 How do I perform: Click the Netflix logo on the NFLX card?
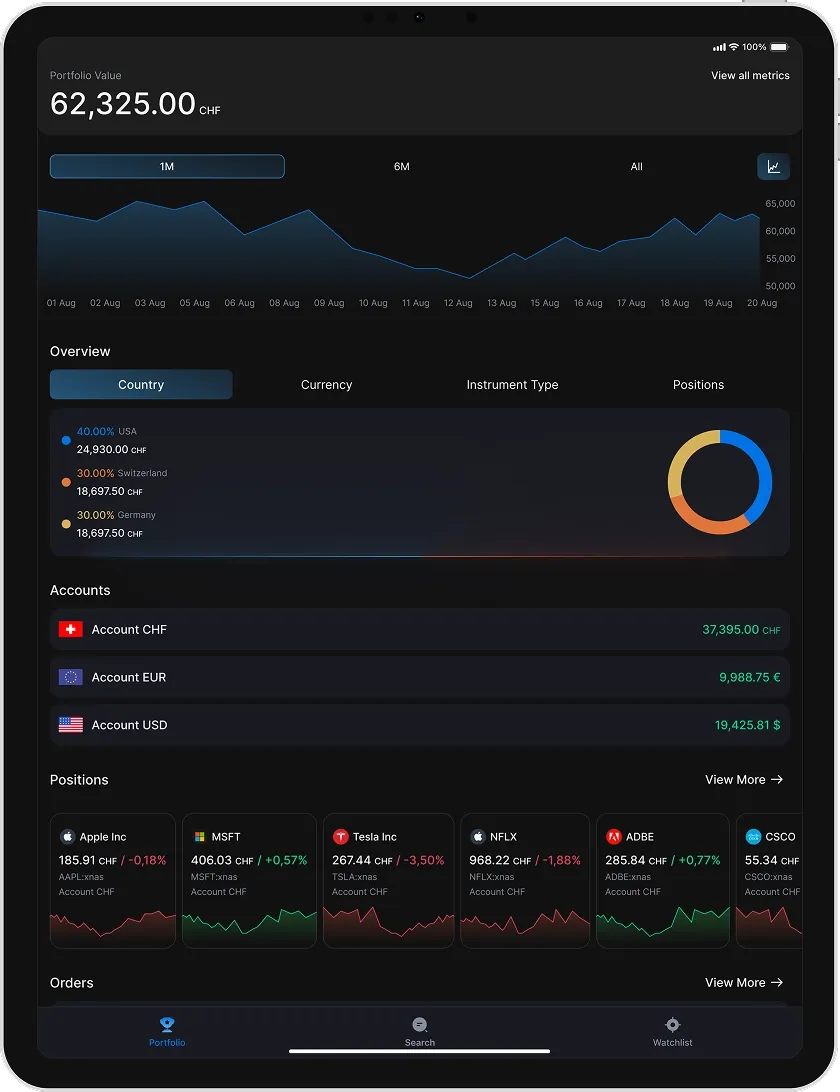[479, 836]
